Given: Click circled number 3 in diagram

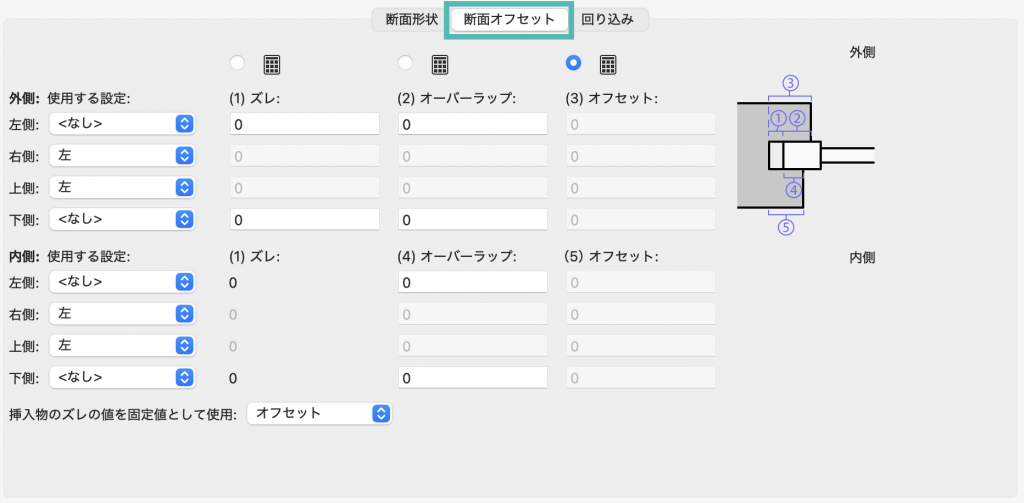Looking at the screenshot, I should click(x=790, y=83).
